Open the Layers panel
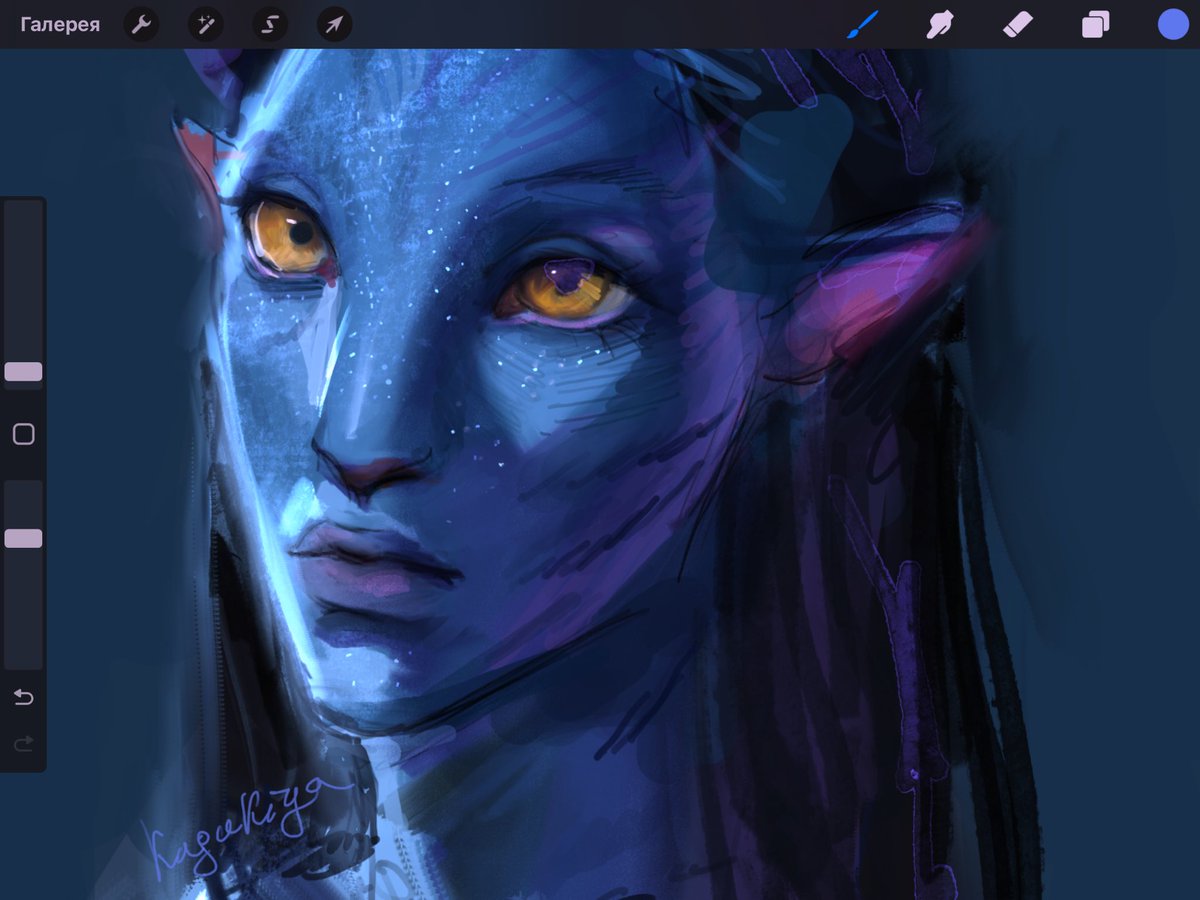Image resolution: width=1200 pixels, height=900 pixels. (1095, 24)
